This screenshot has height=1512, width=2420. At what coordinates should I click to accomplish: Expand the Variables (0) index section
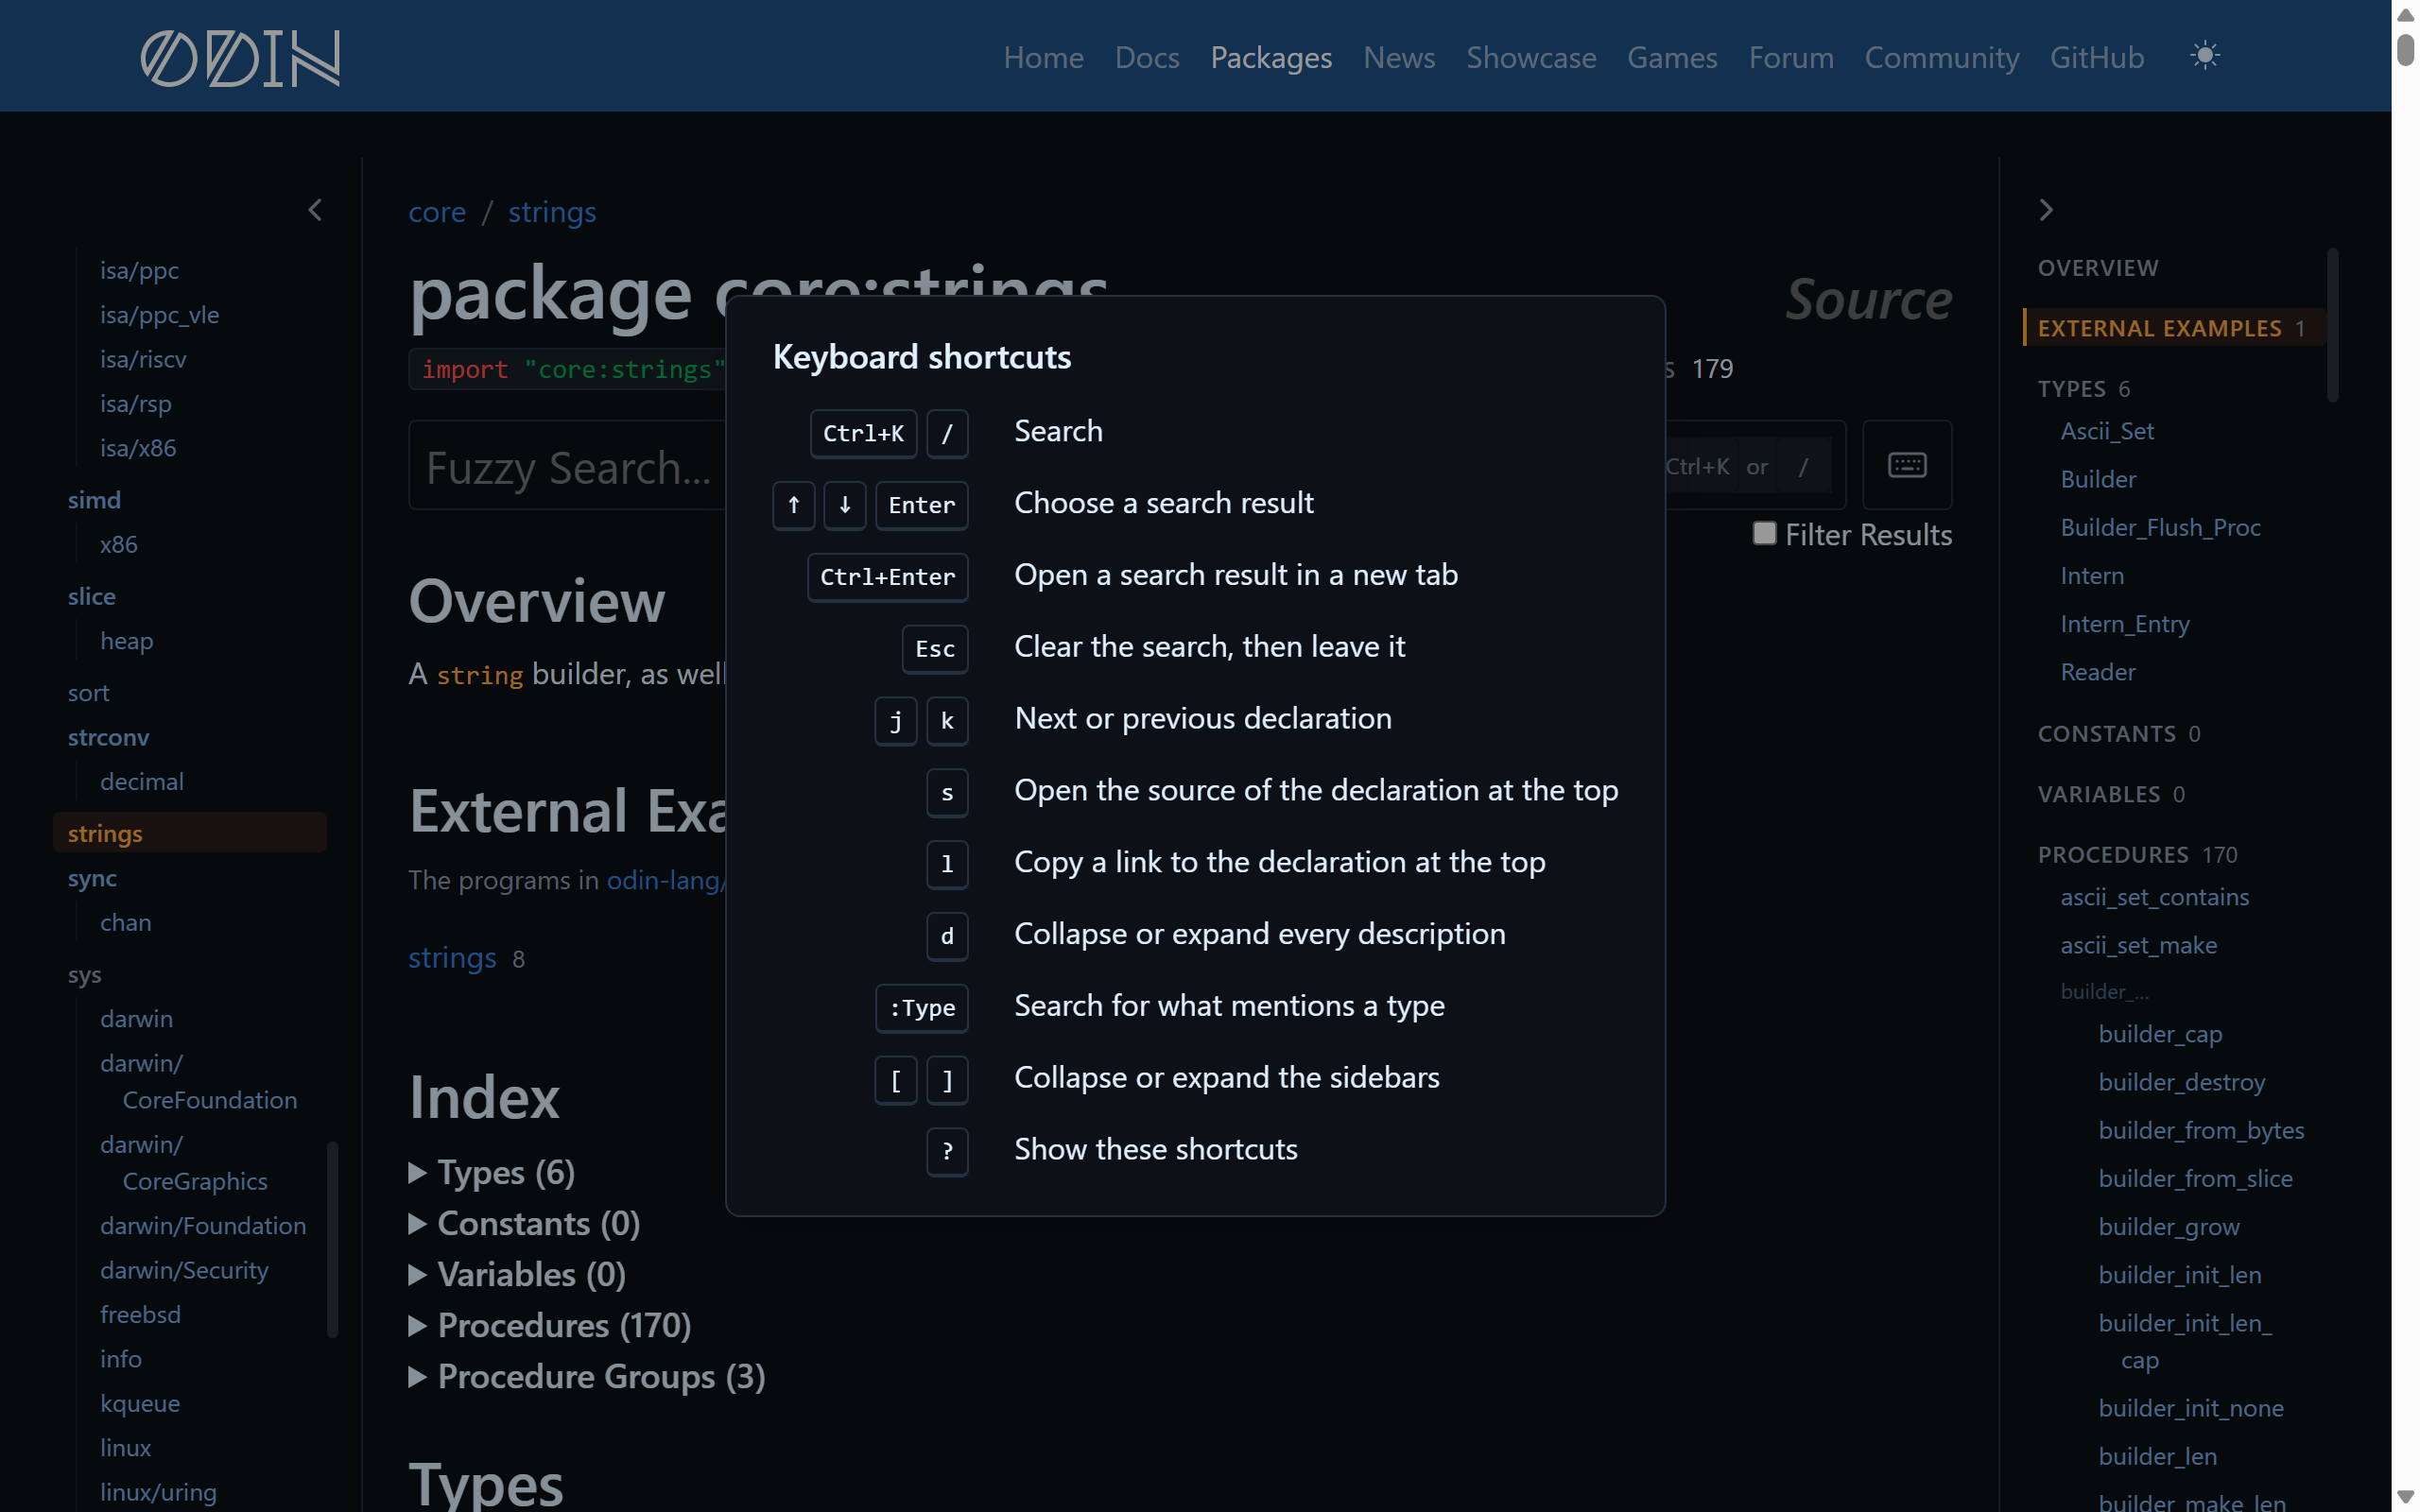coord(517,1274)
